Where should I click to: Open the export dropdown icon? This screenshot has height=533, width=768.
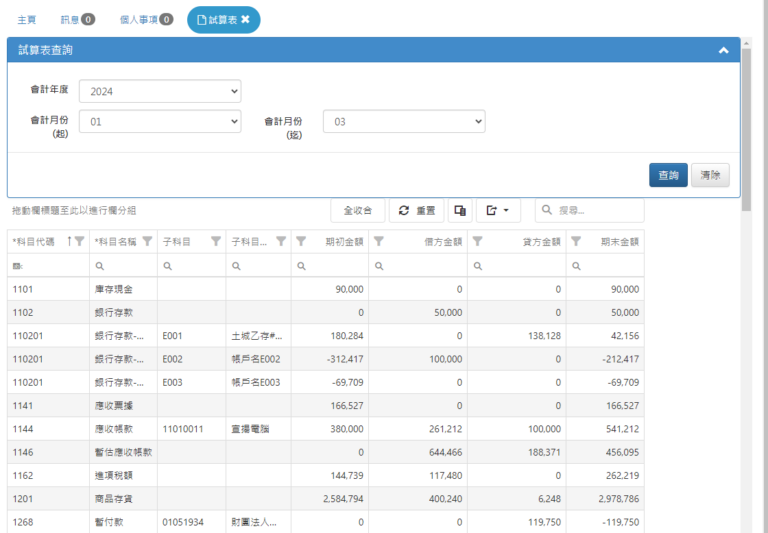498,210
